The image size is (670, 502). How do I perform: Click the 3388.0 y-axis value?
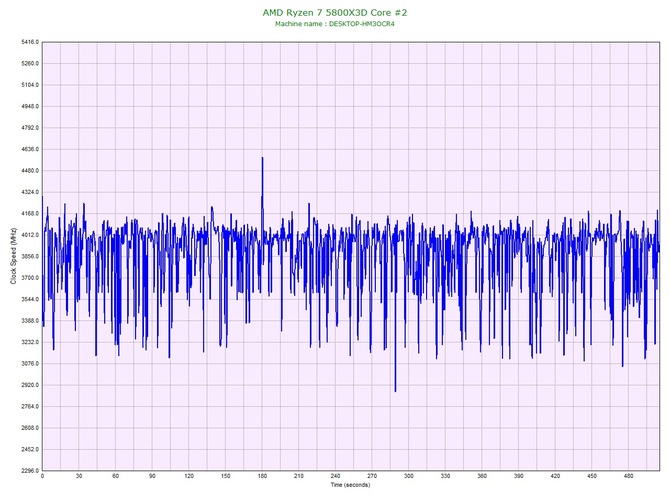[30, 321]
